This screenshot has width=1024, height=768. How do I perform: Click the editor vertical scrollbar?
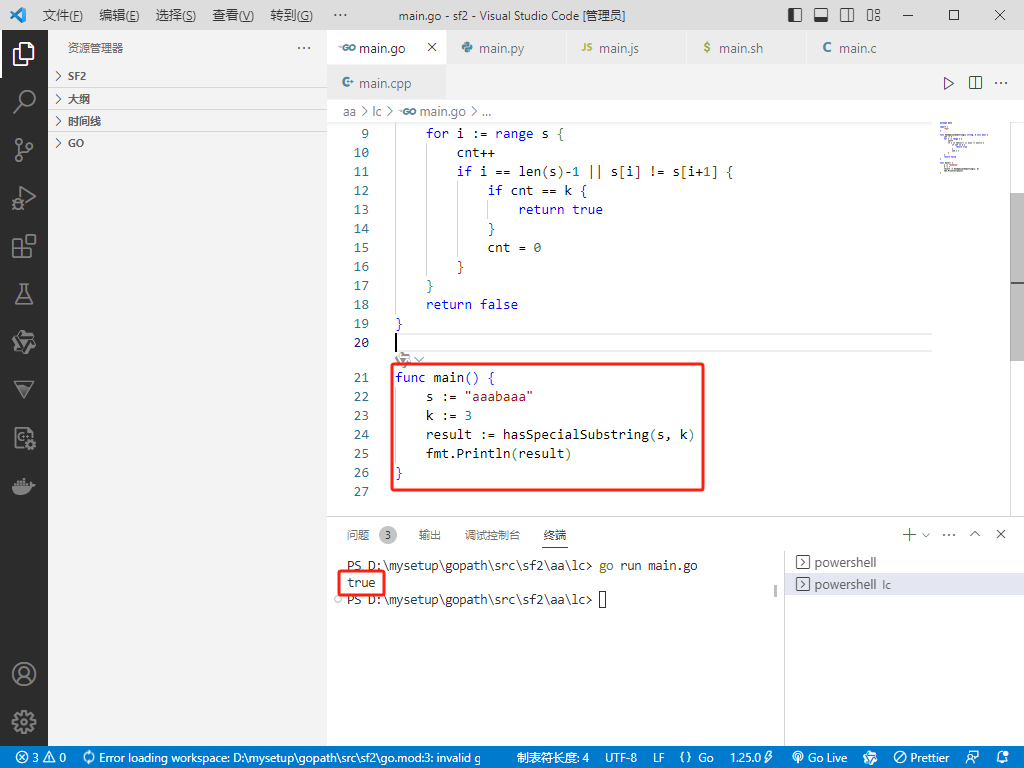click(1017, 276)
